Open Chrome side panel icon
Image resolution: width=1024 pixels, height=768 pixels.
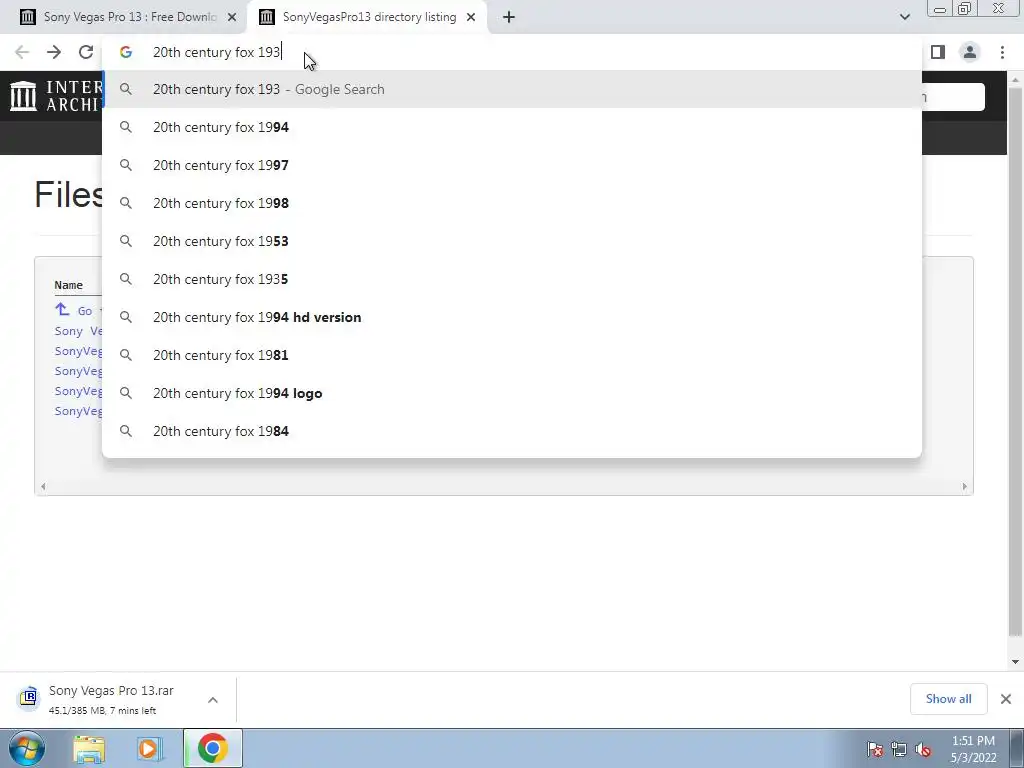(x=938, y=52)
